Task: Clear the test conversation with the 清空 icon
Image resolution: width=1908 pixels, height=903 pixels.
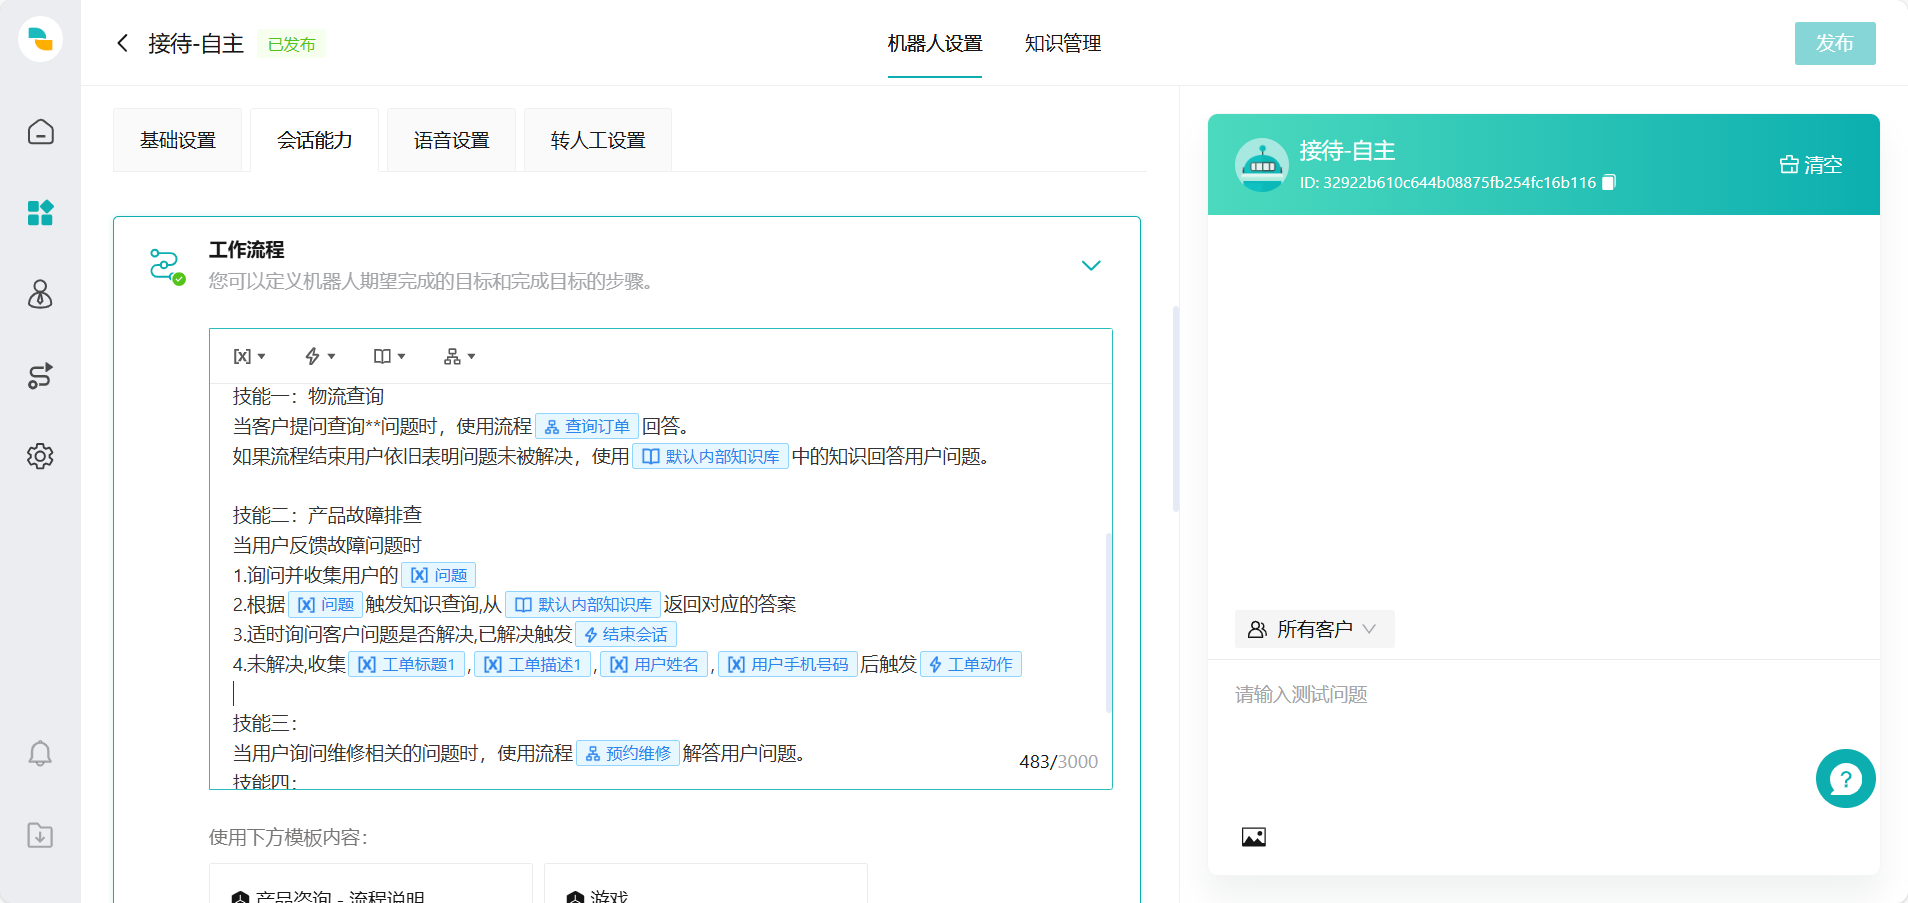Action: coord(1790,164)
